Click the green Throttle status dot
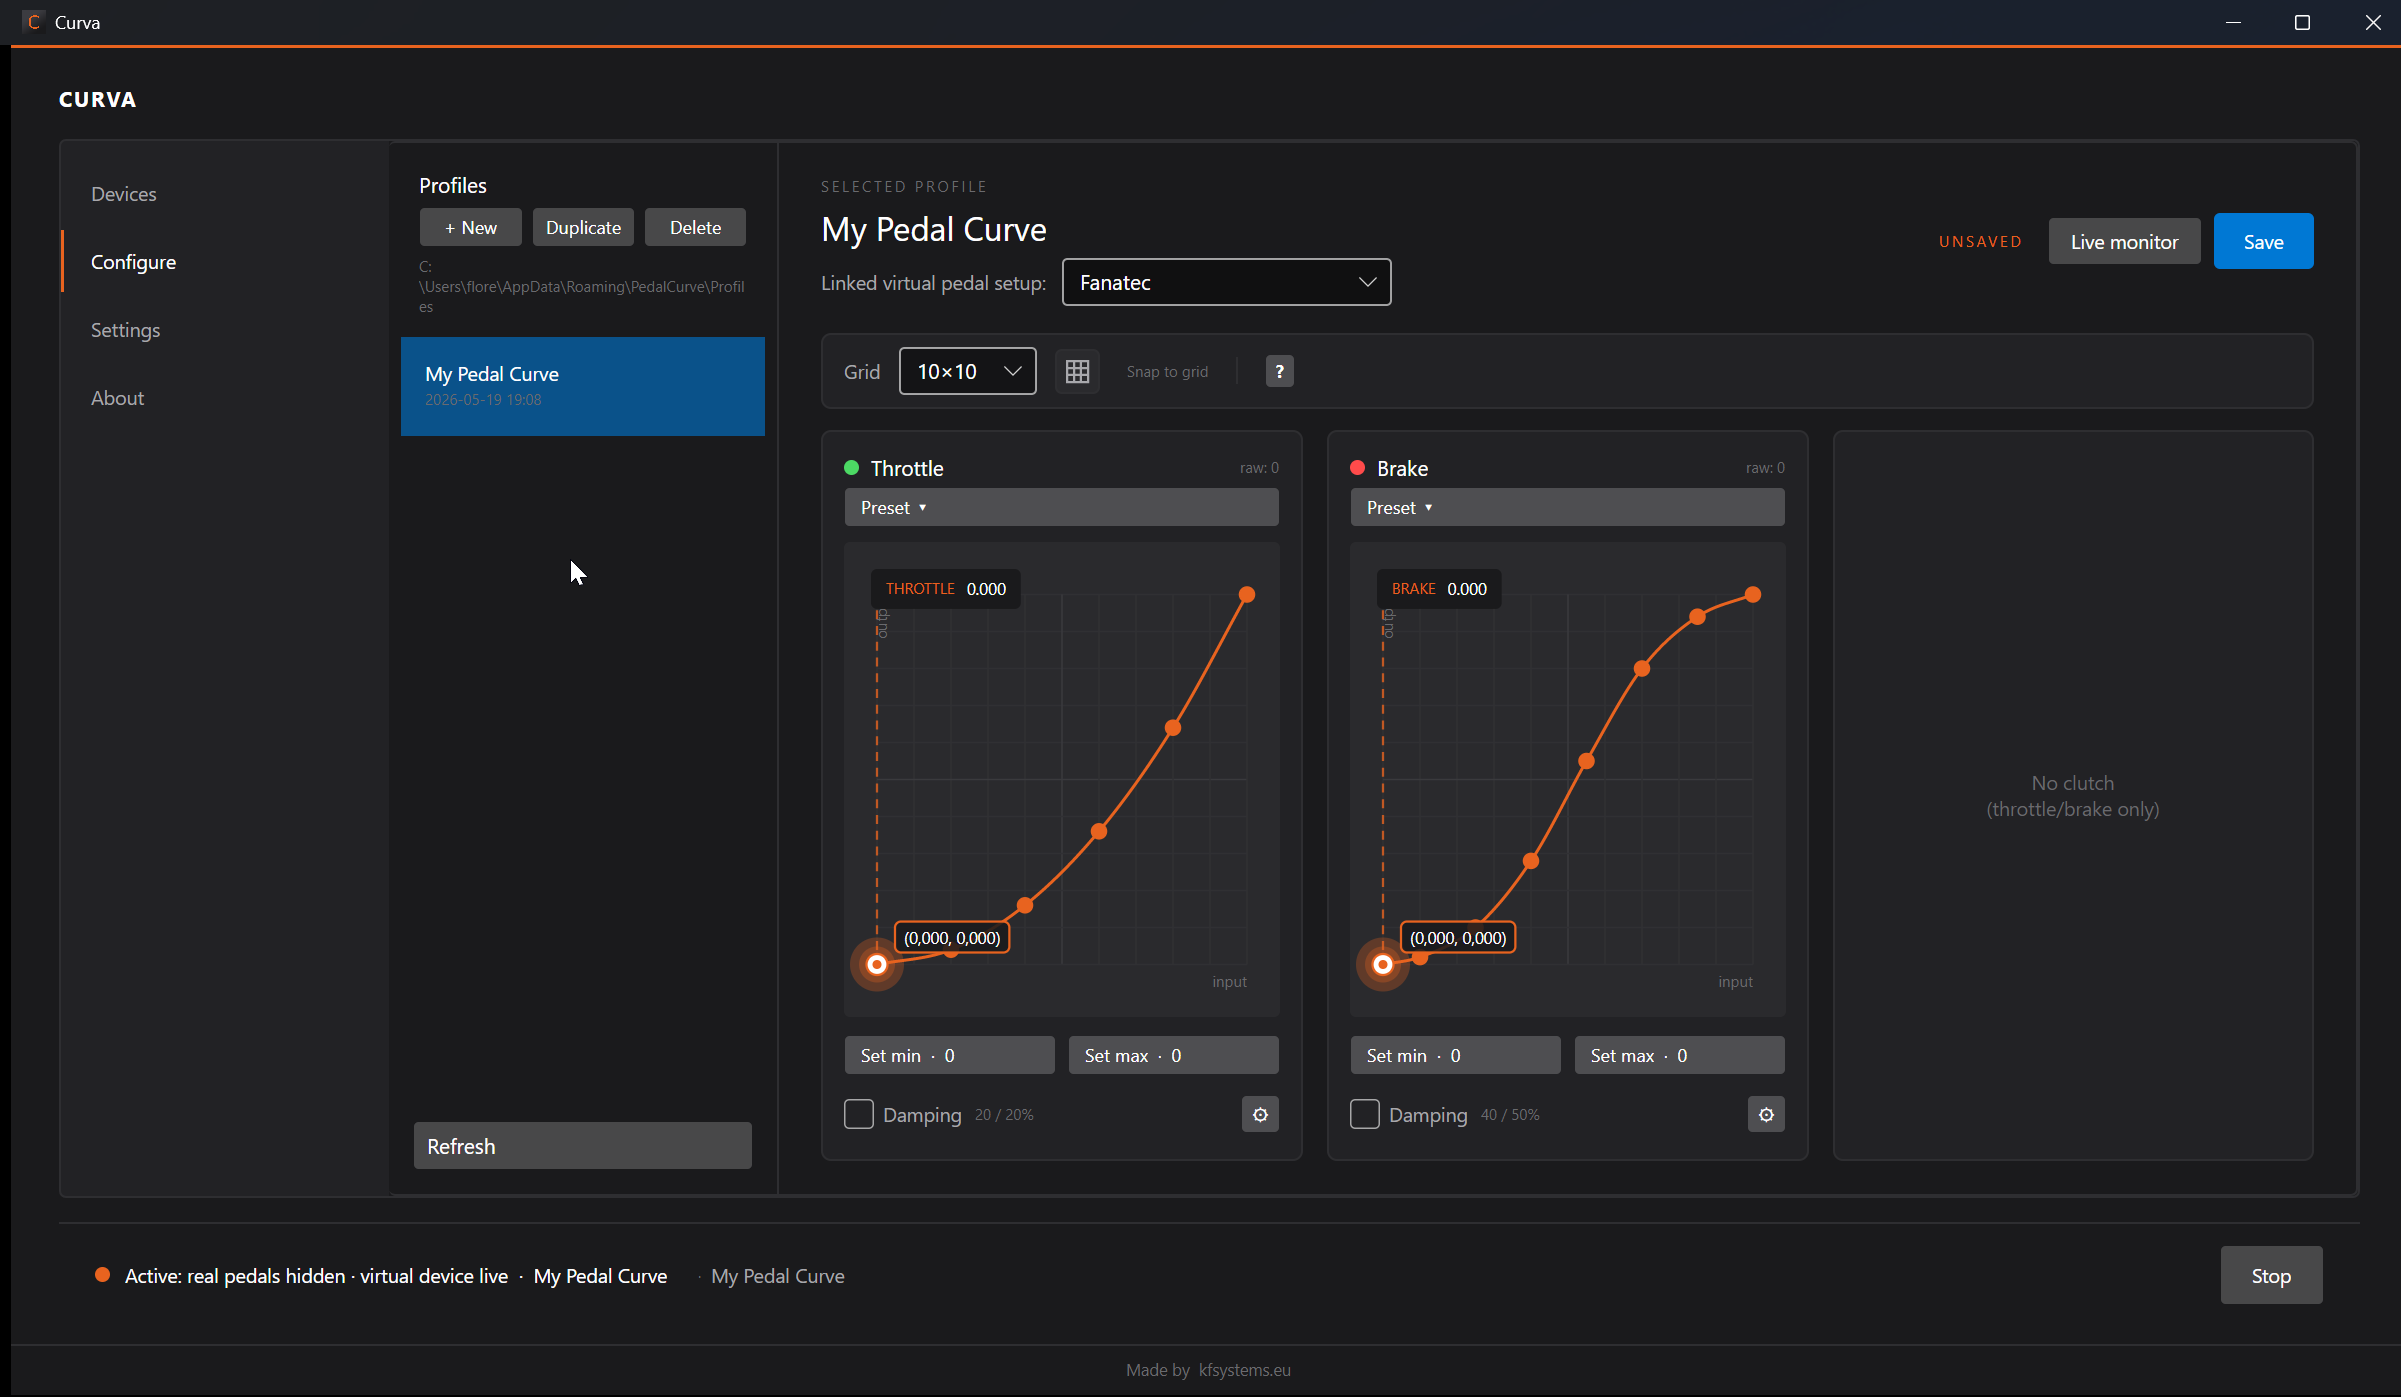 pyautogui.click(x=852, y=468)
